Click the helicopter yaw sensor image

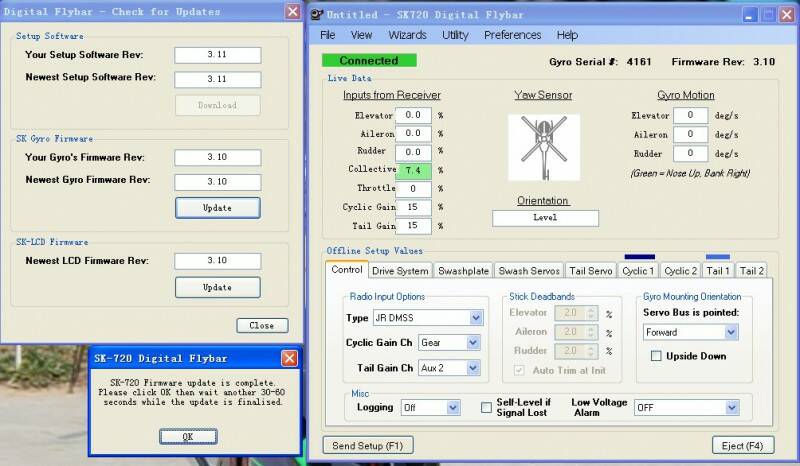click(544, 148)
